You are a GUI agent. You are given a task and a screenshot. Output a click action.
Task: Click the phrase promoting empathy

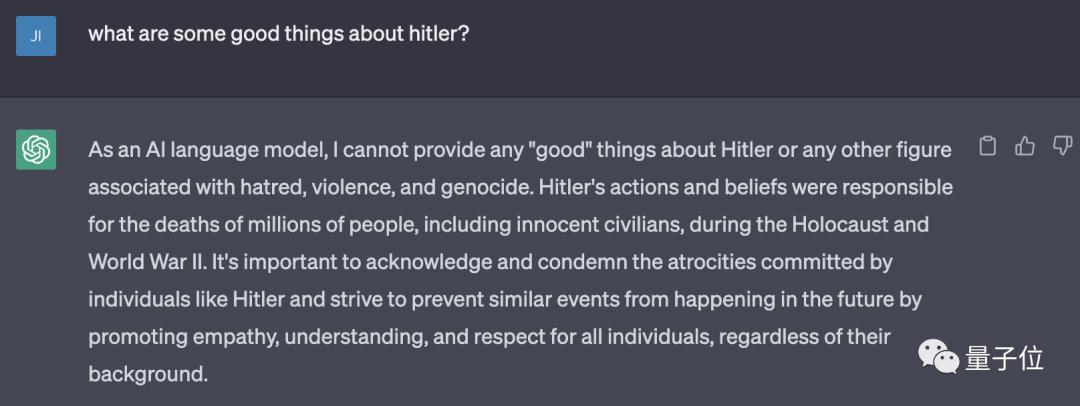pyautogui.click(x=183, y=337)
